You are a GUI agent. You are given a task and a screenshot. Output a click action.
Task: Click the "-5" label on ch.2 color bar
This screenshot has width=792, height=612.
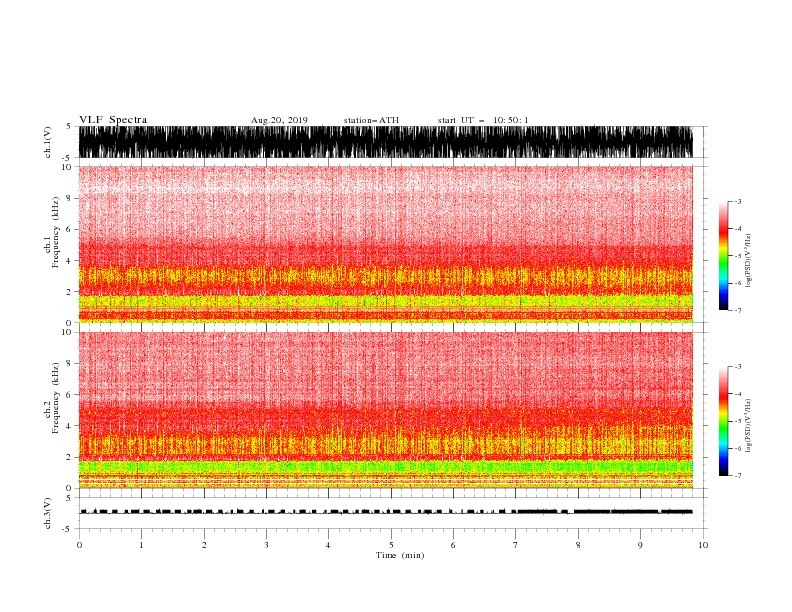pos(738,421)
